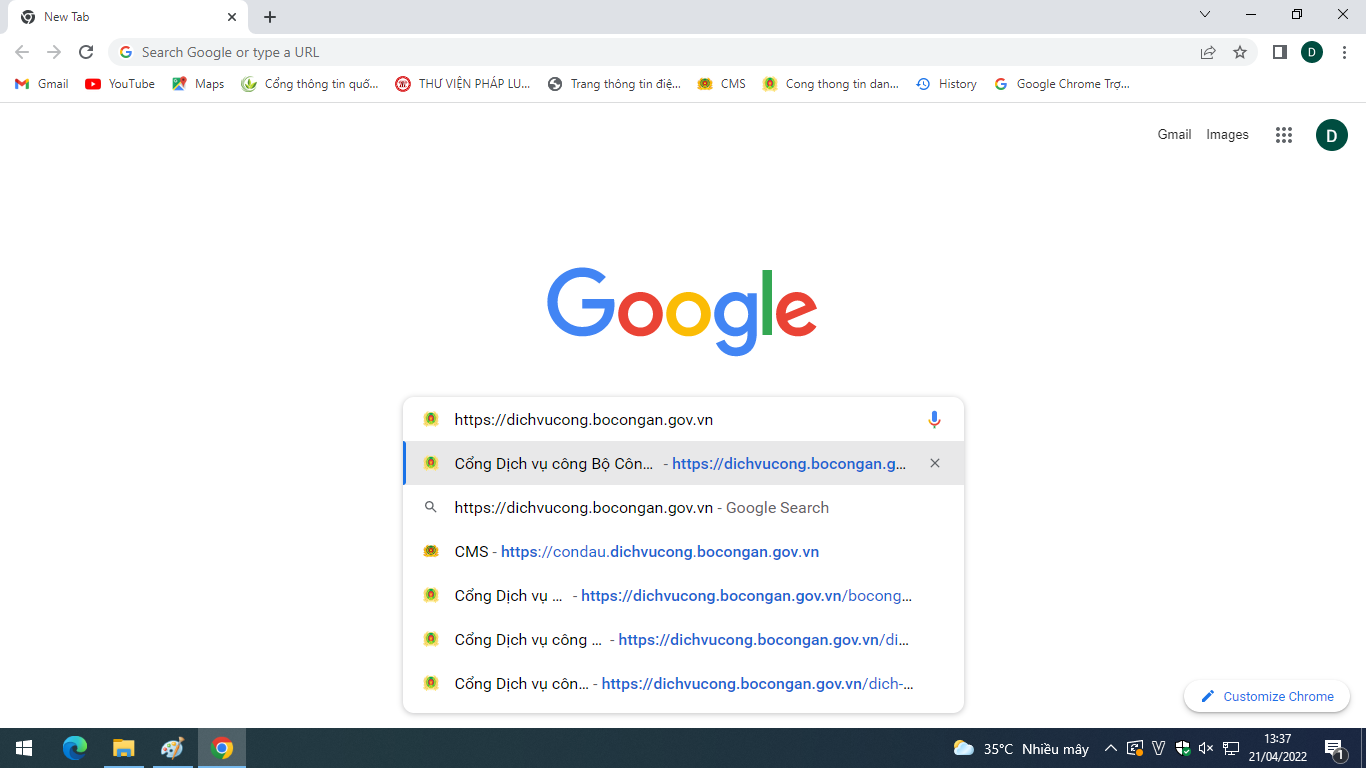Open the notification center icon
Viewport: 1366px width, 768px height.
(1334, 748)
